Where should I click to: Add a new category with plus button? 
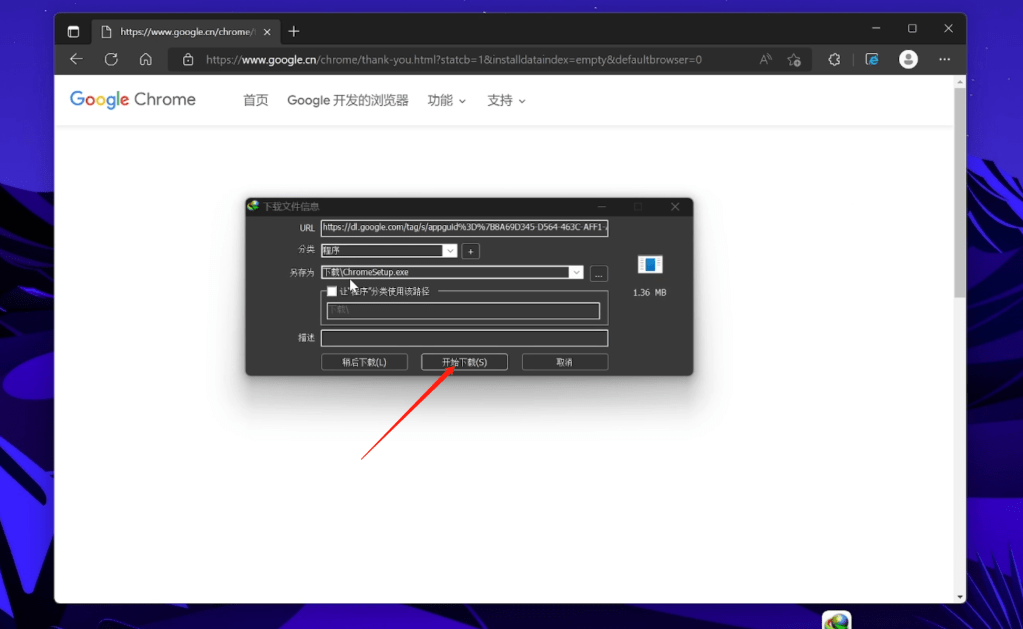470,251
